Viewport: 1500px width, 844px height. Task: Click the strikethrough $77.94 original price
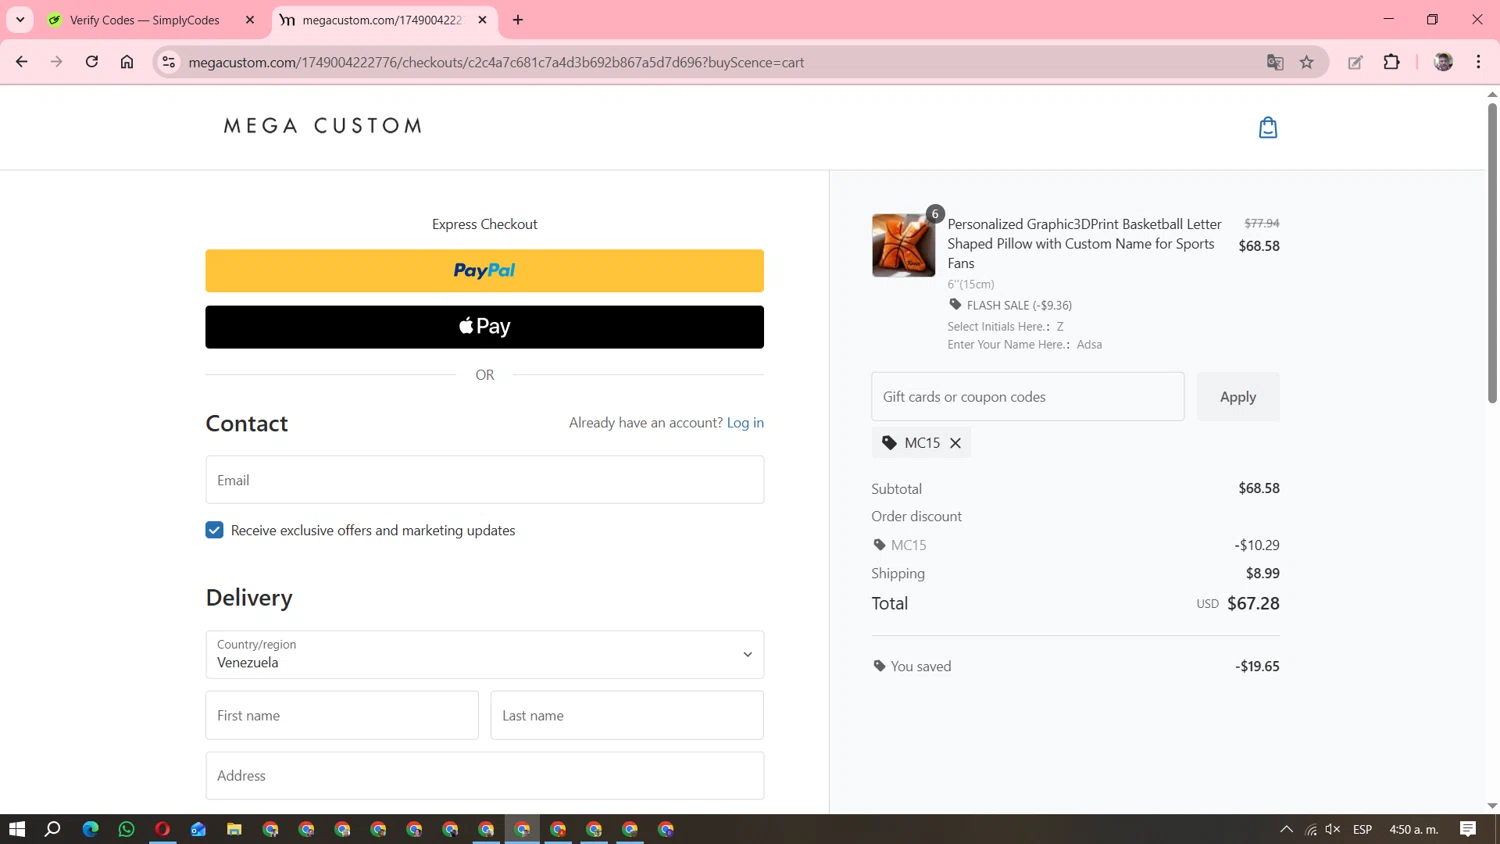[x=1262, y=223]
